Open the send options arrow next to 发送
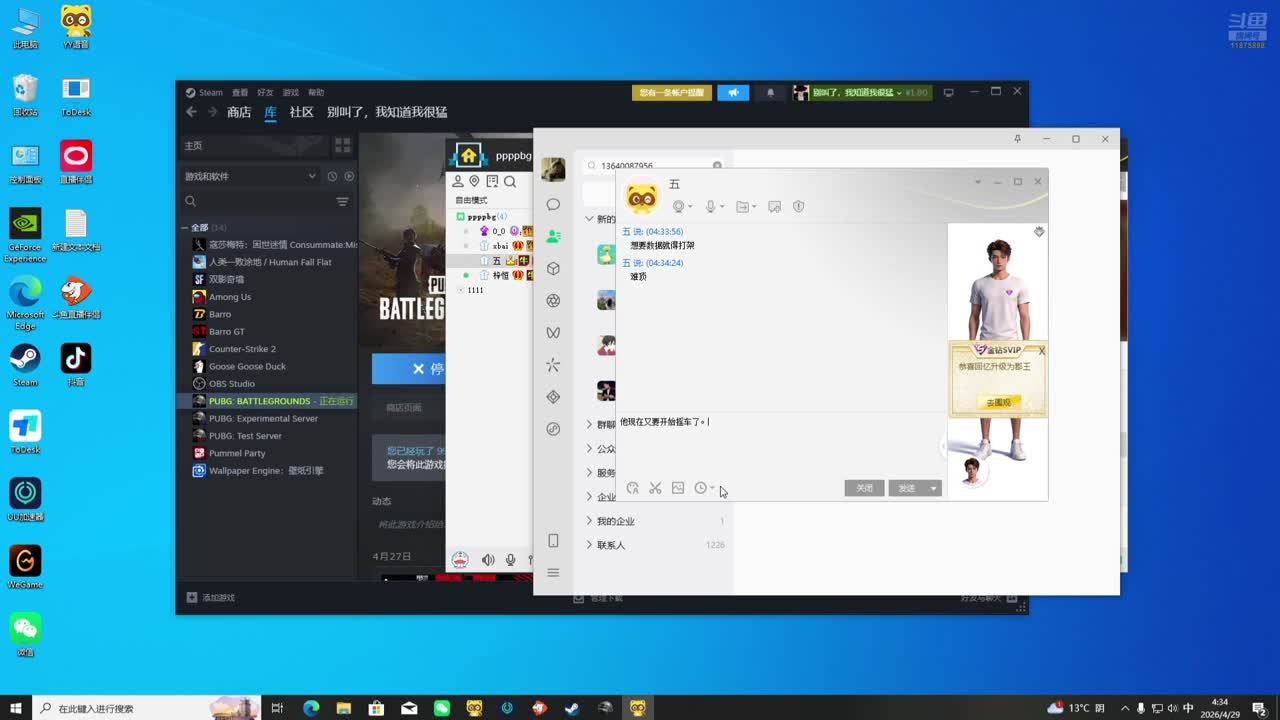1280x720 pixels. coord(933,488)
